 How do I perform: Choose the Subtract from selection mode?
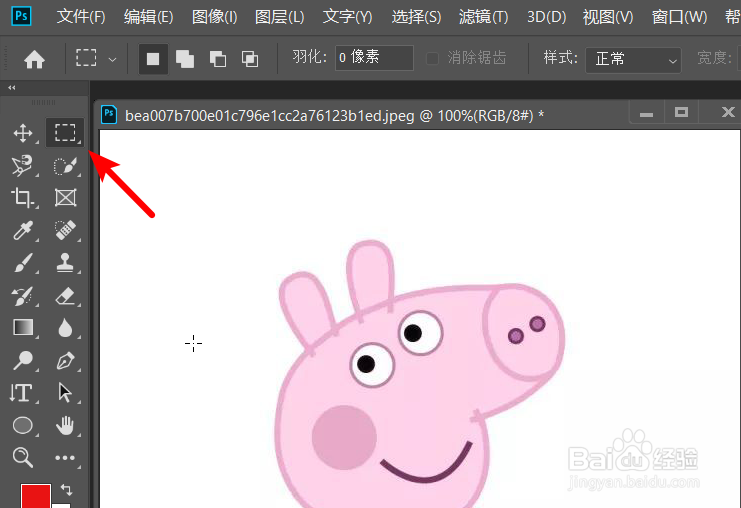(x=217, y=59)
